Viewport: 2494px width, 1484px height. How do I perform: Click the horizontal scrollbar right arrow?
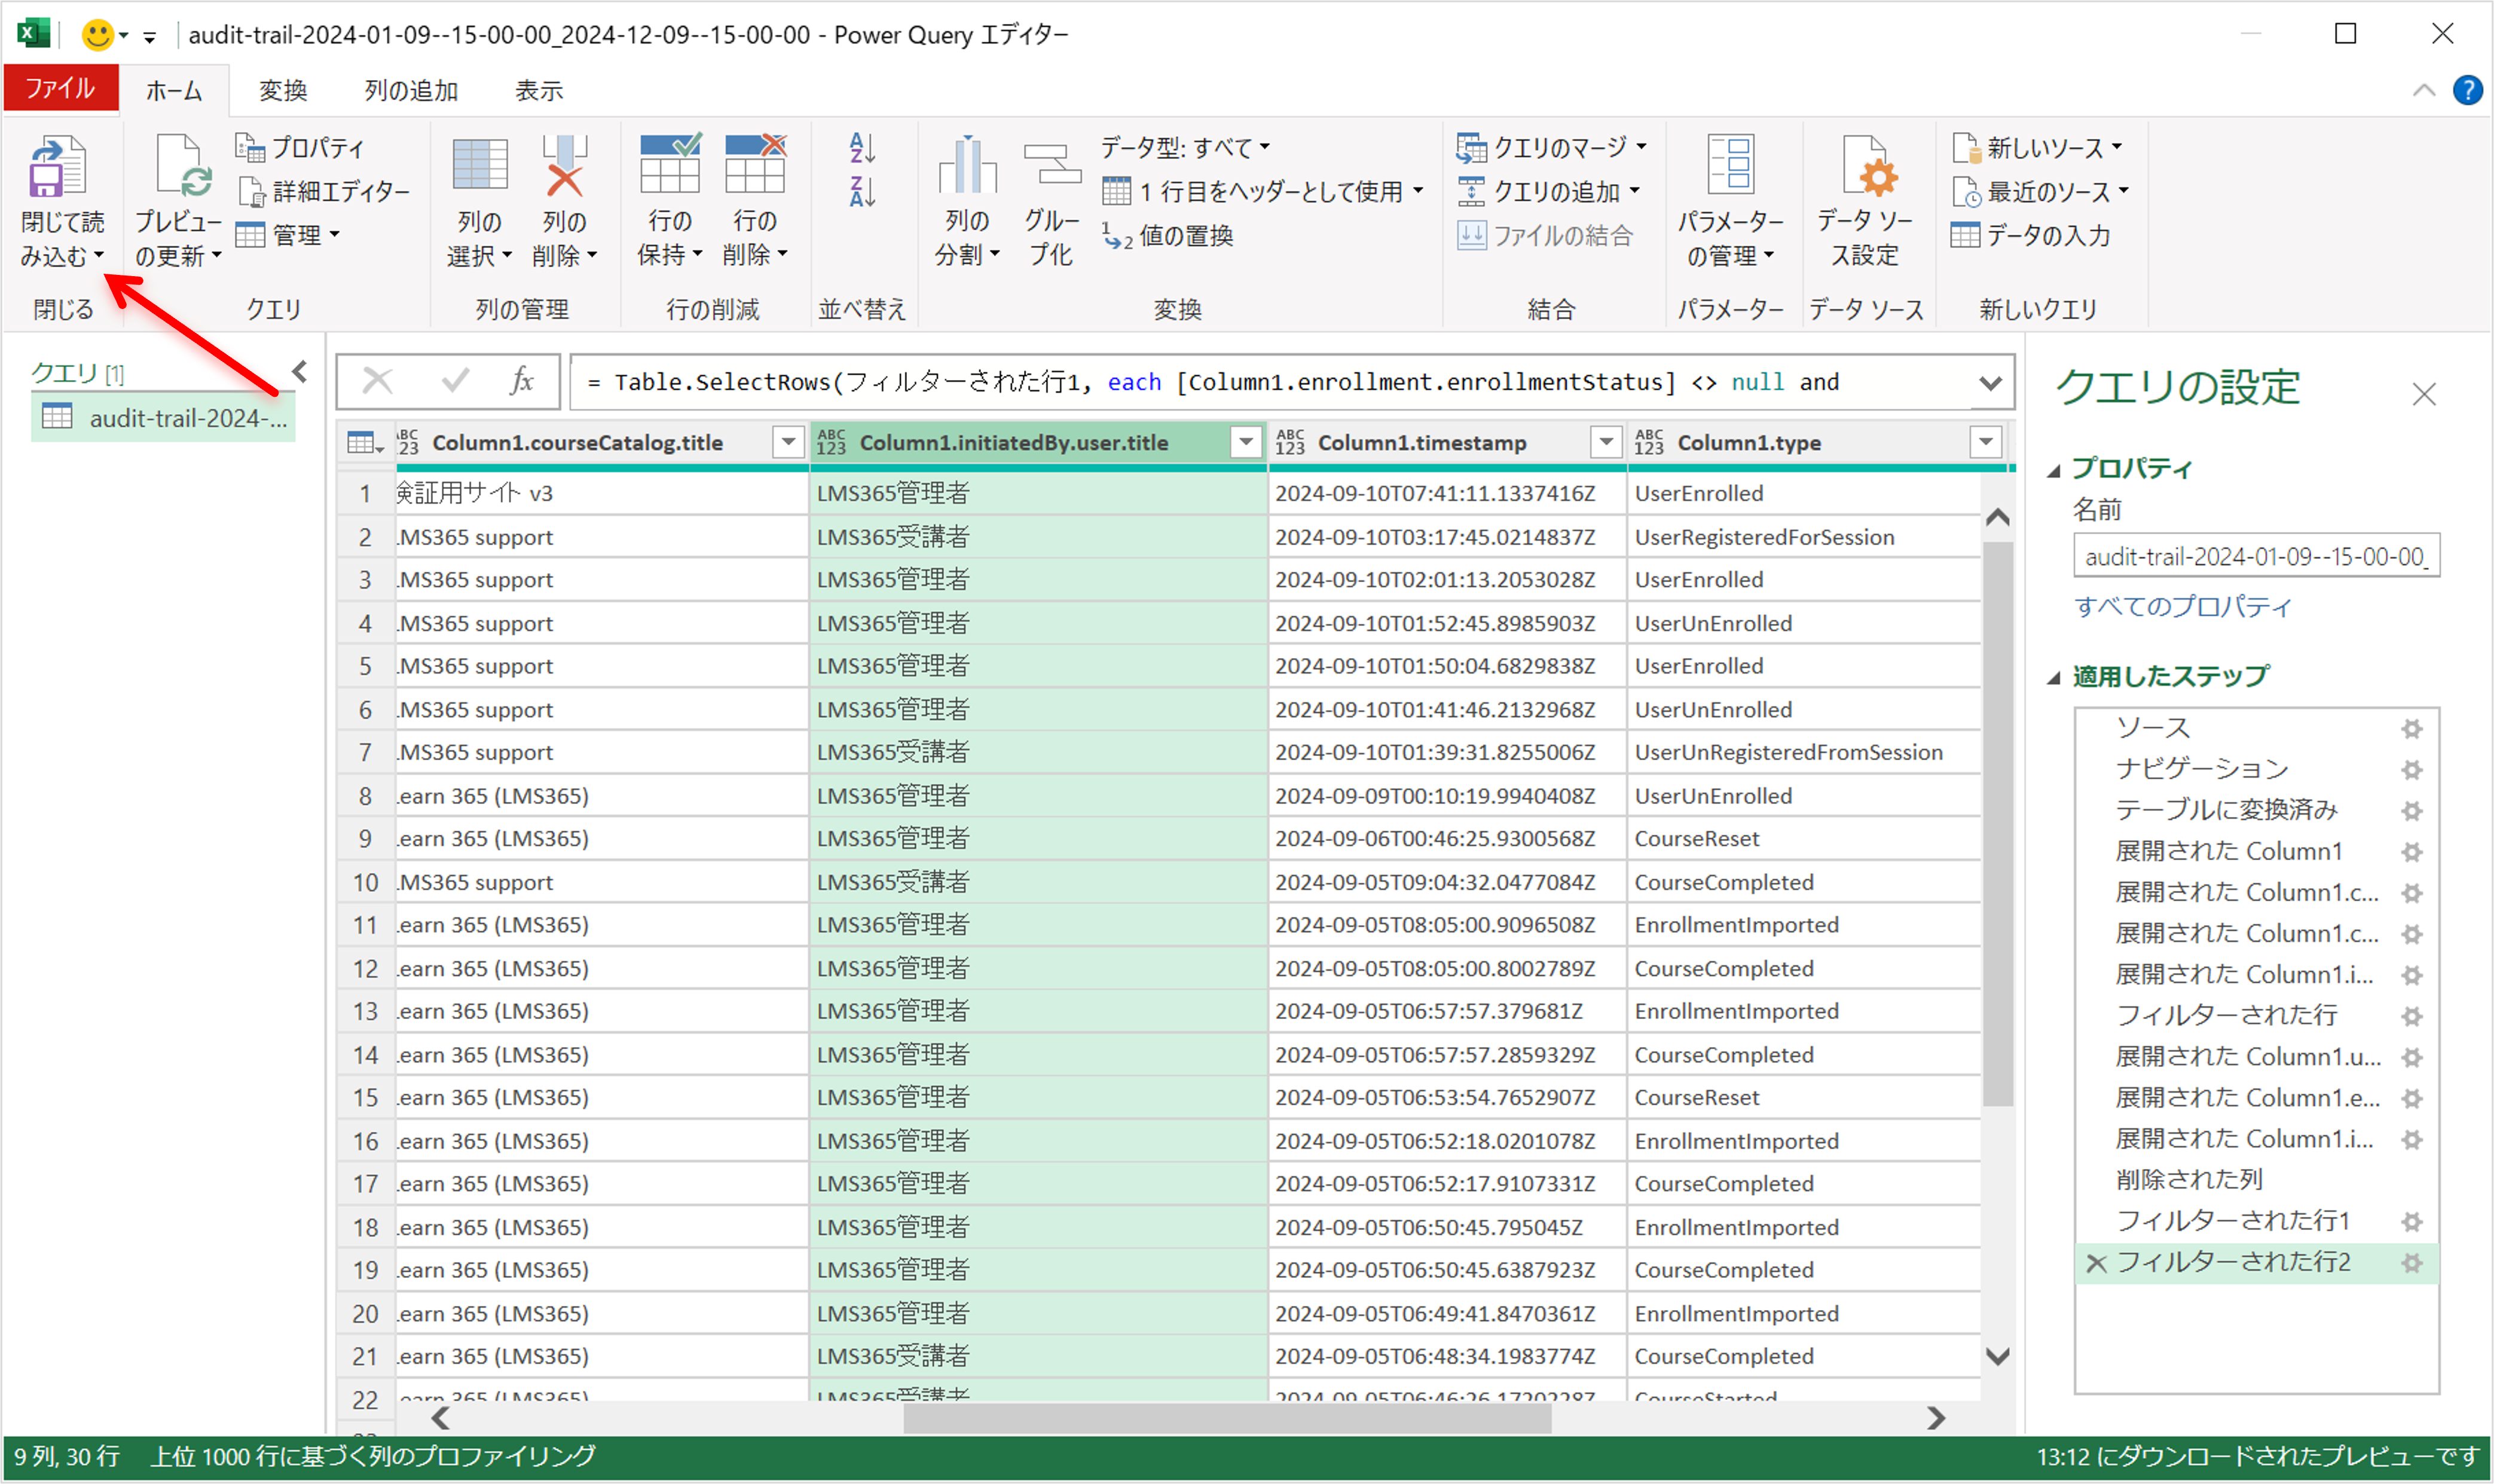point(1936,1418)
